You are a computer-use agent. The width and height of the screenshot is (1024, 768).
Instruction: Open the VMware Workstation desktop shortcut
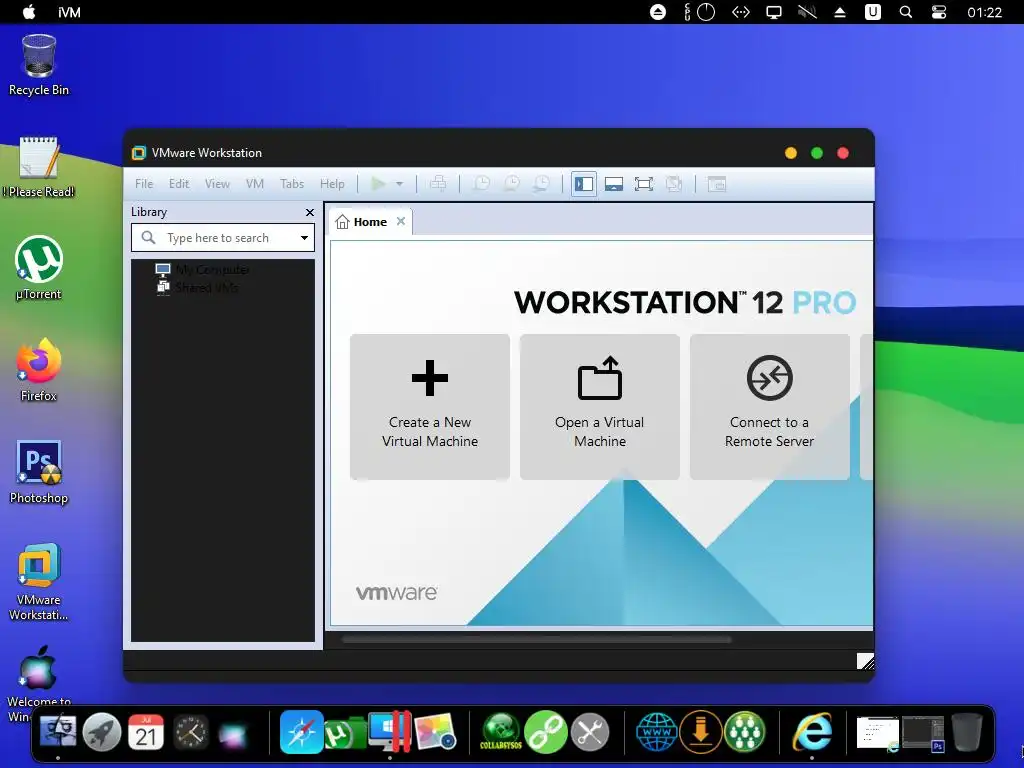pos(39,581)
